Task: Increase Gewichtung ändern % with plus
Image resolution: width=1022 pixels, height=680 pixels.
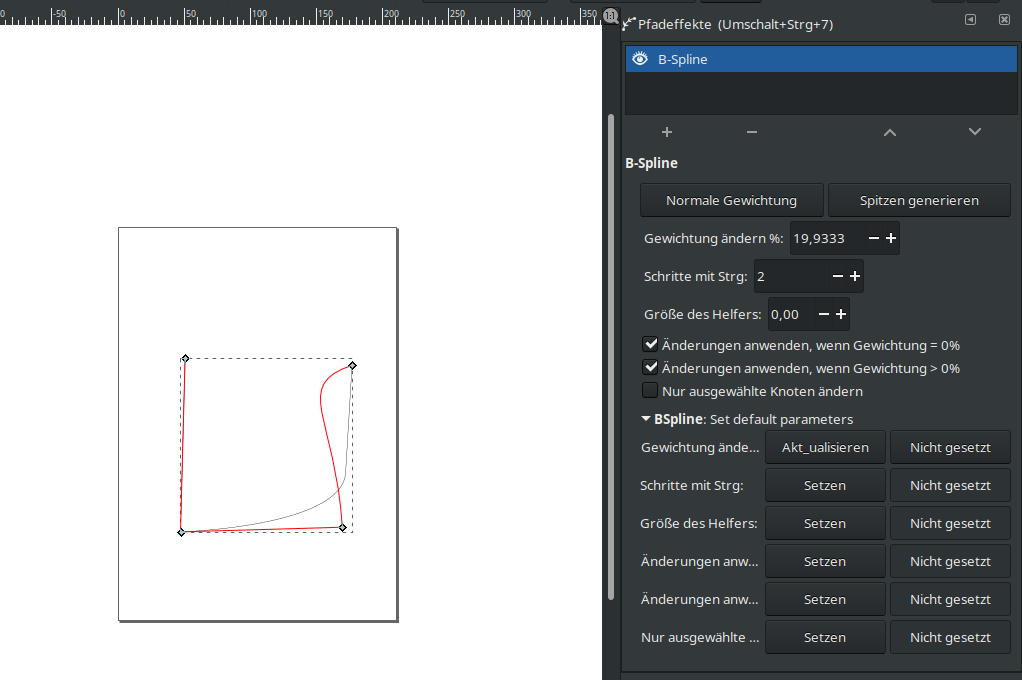Action: 891,239
